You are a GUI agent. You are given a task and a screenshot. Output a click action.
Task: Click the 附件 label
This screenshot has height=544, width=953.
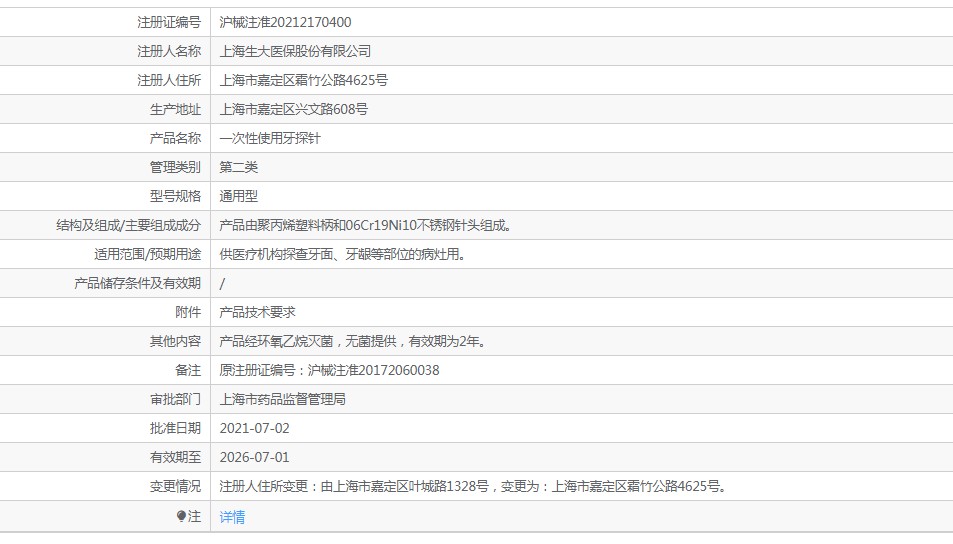(x=188, y=312)
